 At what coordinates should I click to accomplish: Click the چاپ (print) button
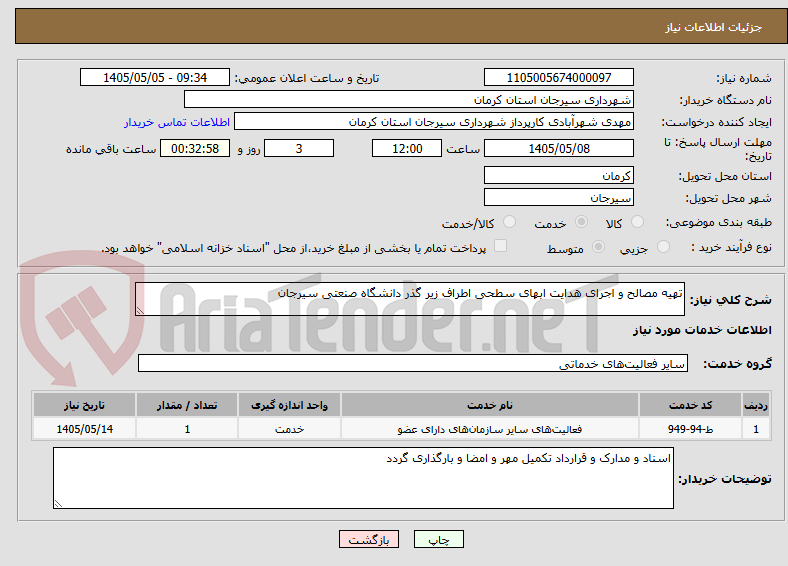(x=438, y=539)
